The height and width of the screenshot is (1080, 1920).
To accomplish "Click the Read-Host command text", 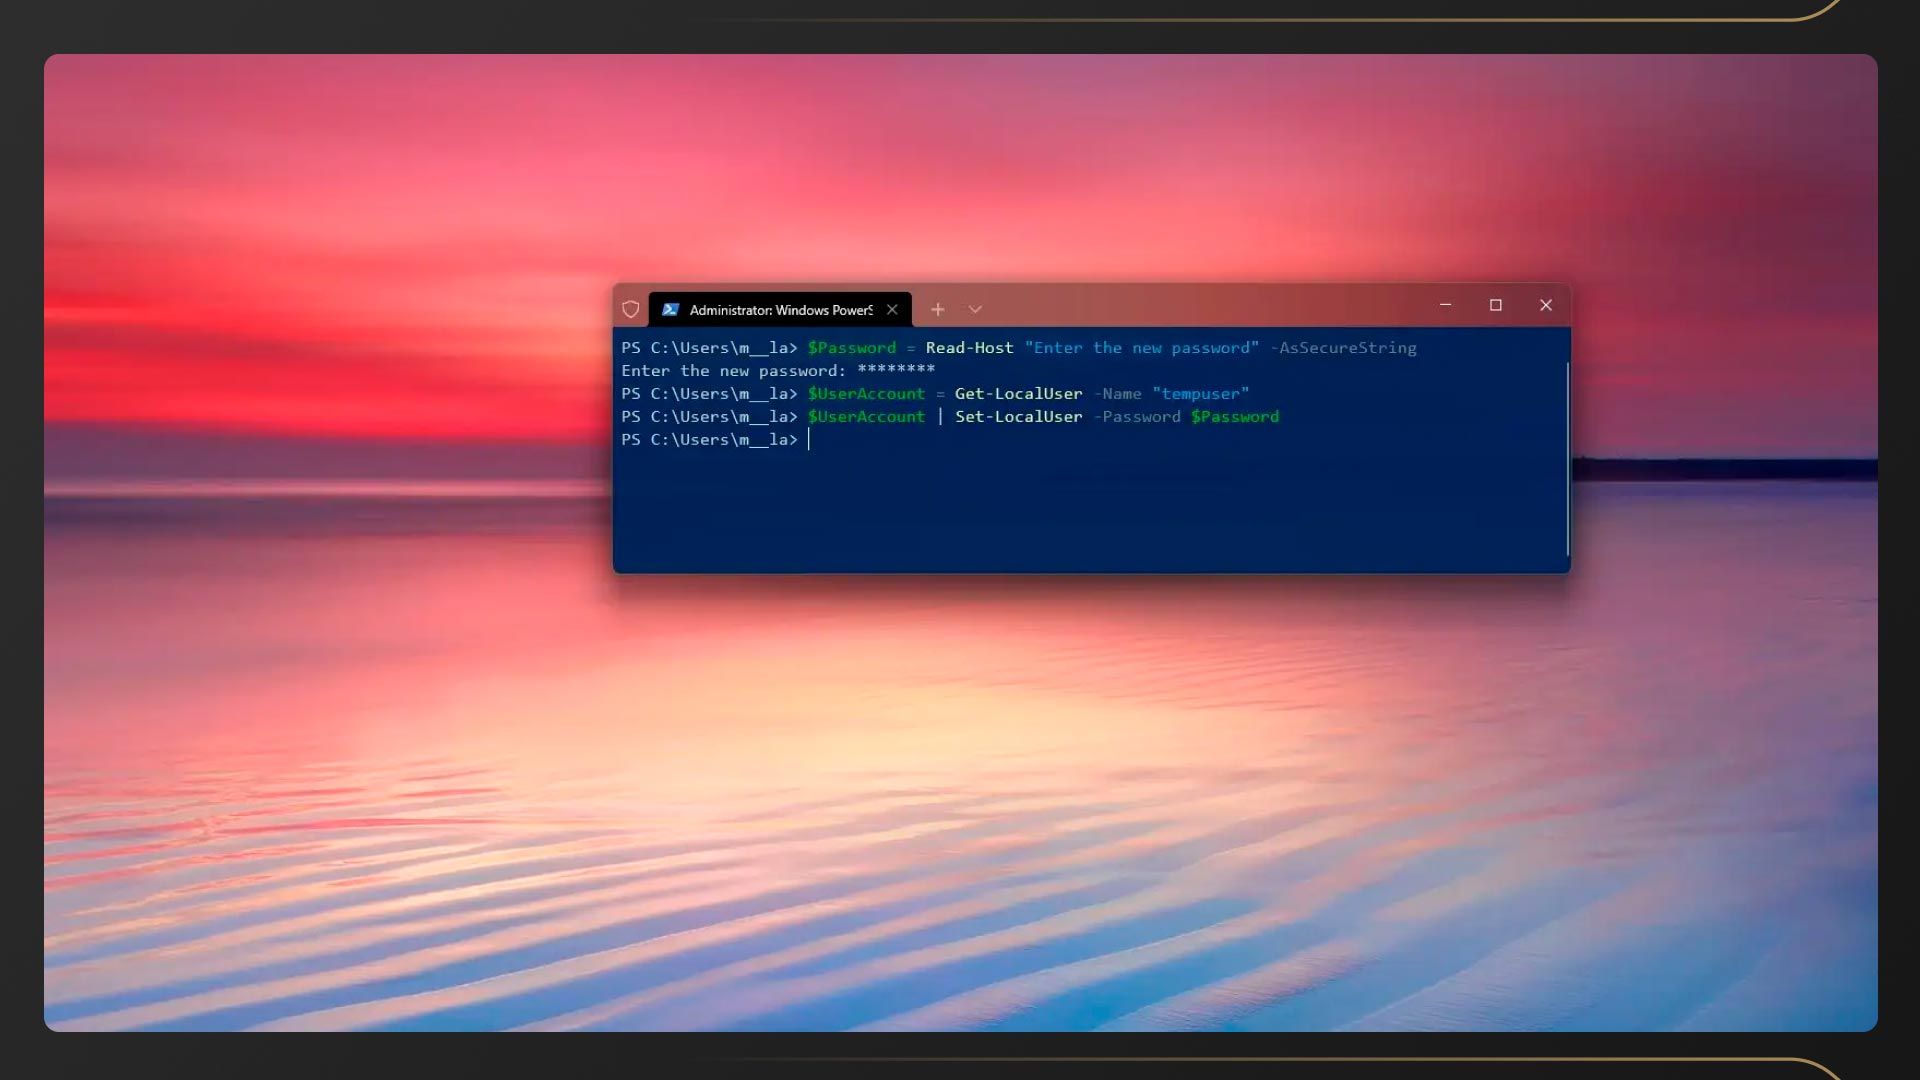I will (x=969, y=348).
